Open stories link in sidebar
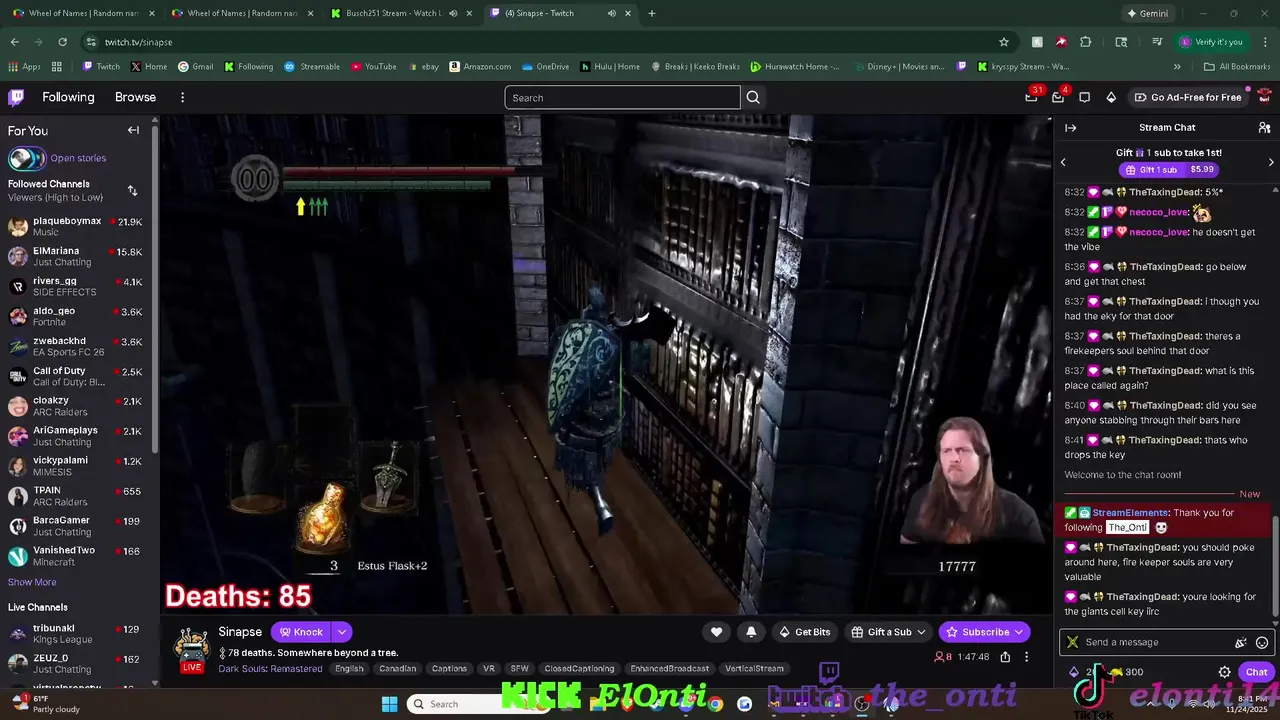This screenshot has height=720, width=1280. coord(78,158)
